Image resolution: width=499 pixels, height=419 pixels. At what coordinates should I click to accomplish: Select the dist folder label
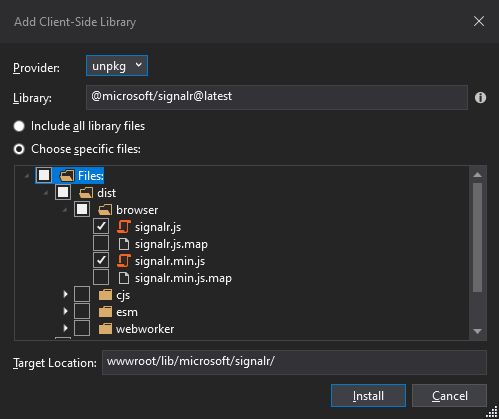coord(107,193)
